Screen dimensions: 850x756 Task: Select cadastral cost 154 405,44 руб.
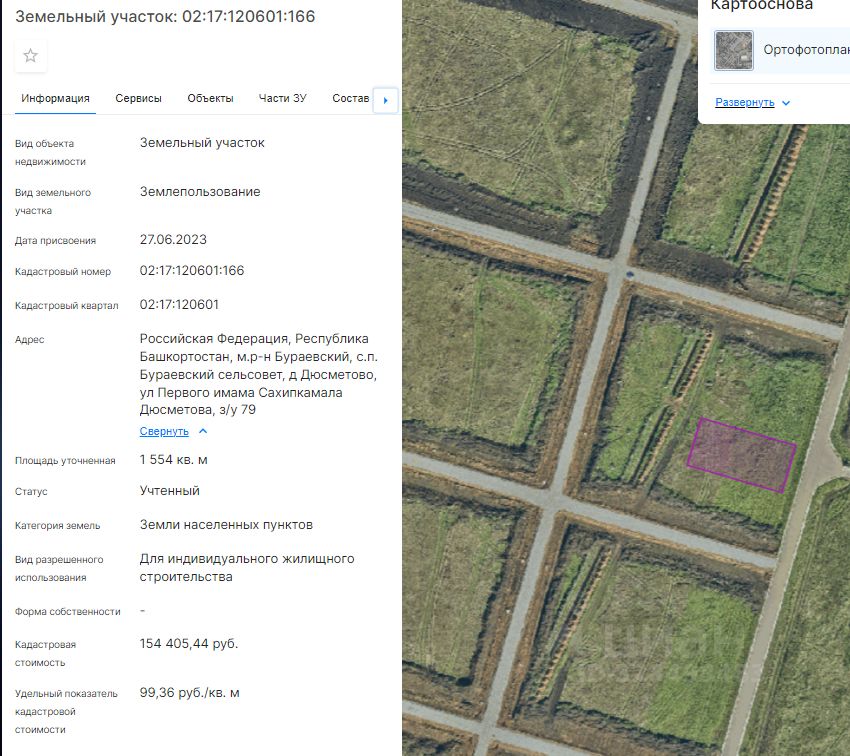pyautogui.click(x=189, y=643)
